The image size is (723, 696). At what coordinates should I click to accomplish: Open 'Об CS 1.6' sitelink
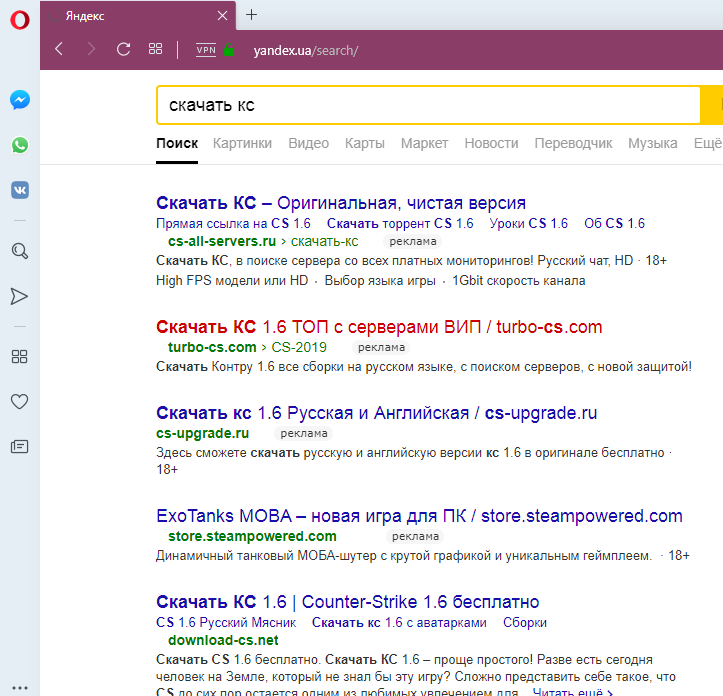(614, 223)
